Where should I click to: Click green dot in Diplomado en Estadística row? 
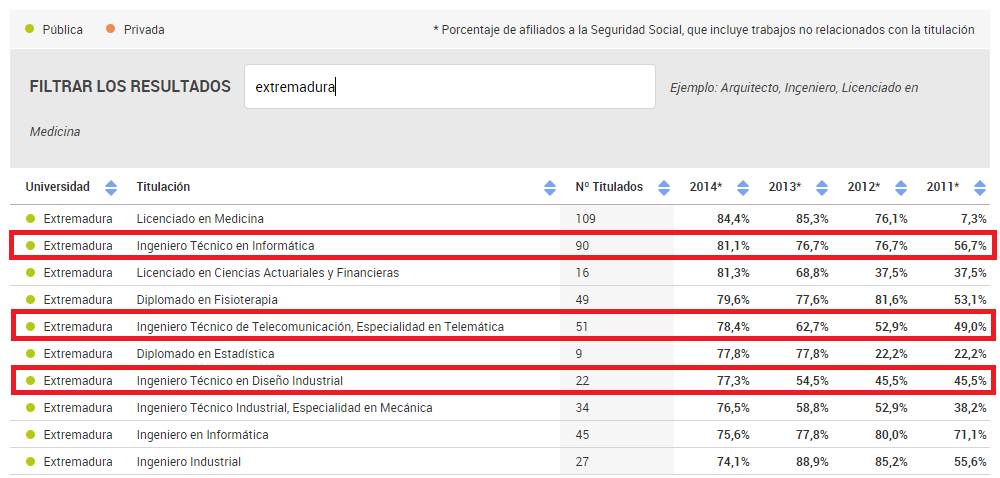pyautogui.click(x=29, y=353)
